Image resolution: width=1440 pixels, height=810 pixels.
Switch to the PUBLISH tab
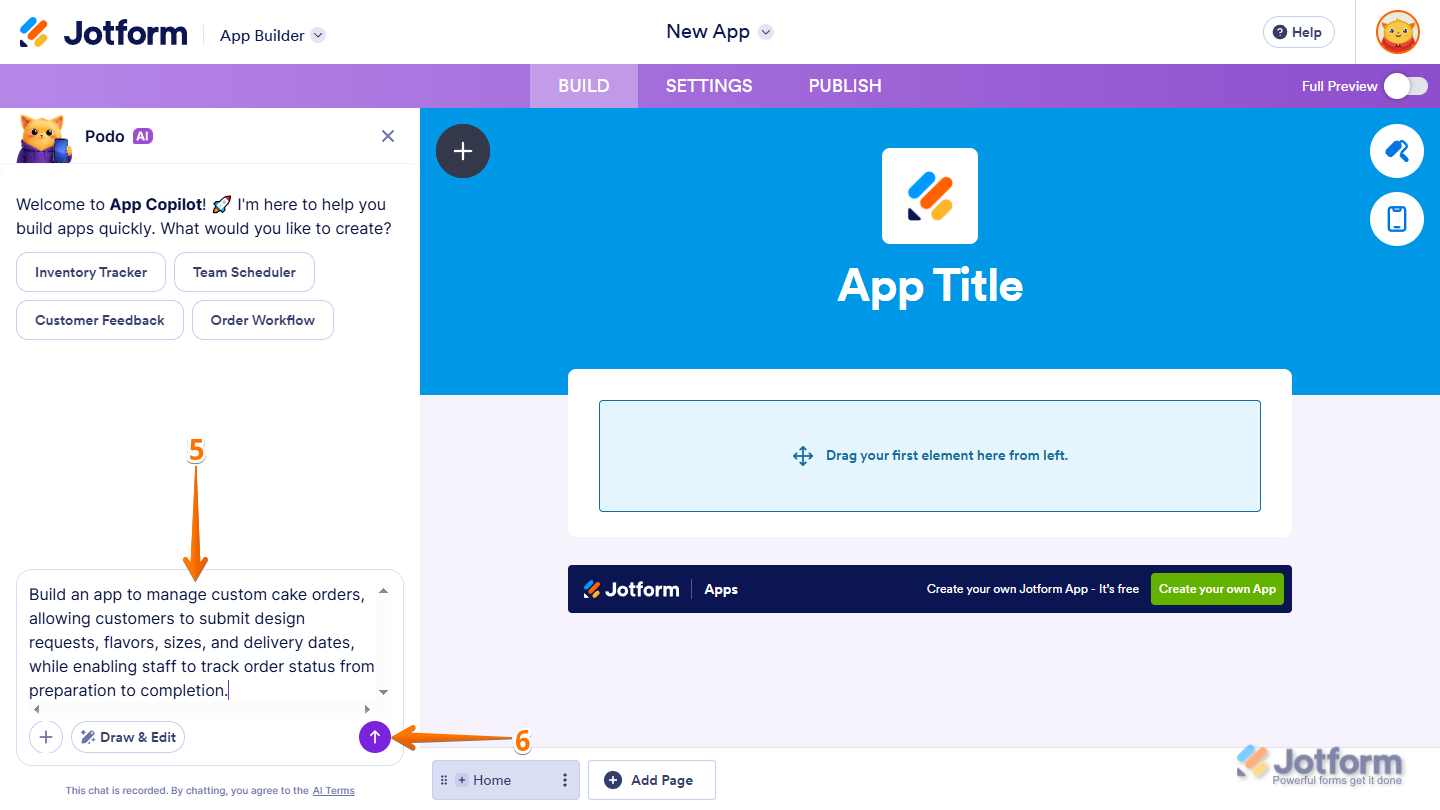click(x=845, y=86)
